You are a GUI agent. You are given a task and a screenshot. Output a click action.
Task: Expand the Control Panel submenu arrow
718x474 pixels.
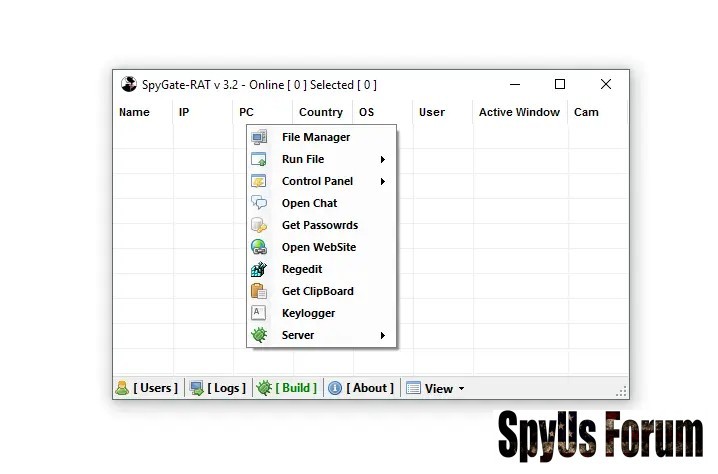pos(383,181)
